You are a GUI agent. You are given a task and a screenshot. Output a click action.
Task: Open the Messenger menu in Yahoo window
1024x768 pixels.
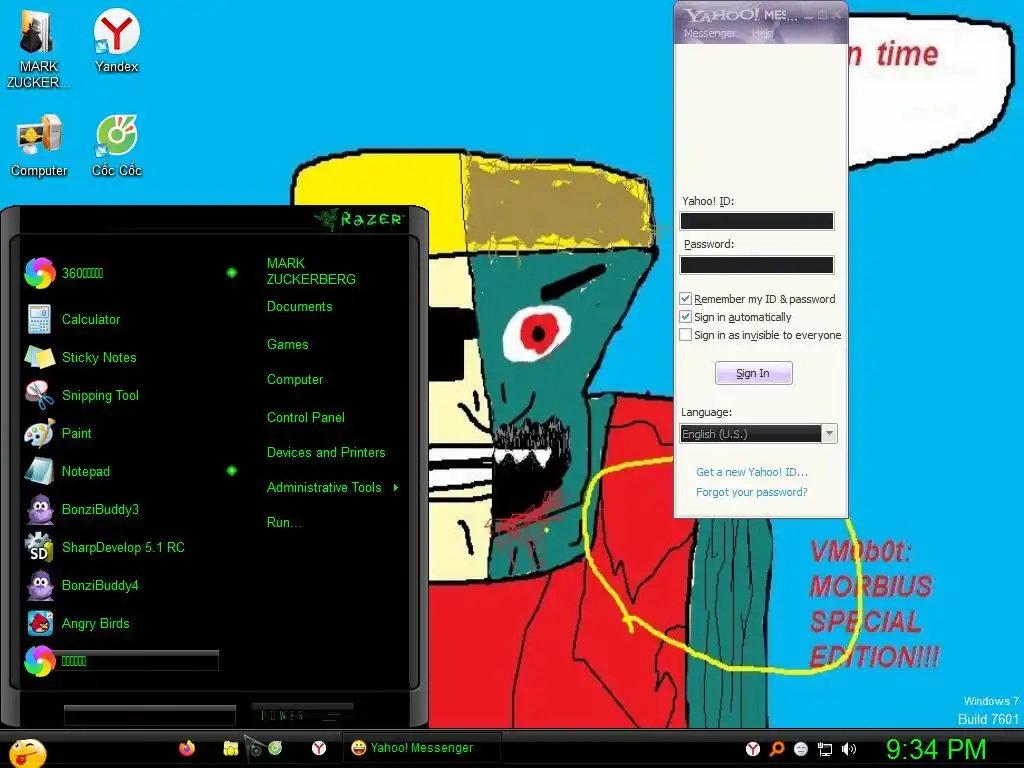coord(709,33)
